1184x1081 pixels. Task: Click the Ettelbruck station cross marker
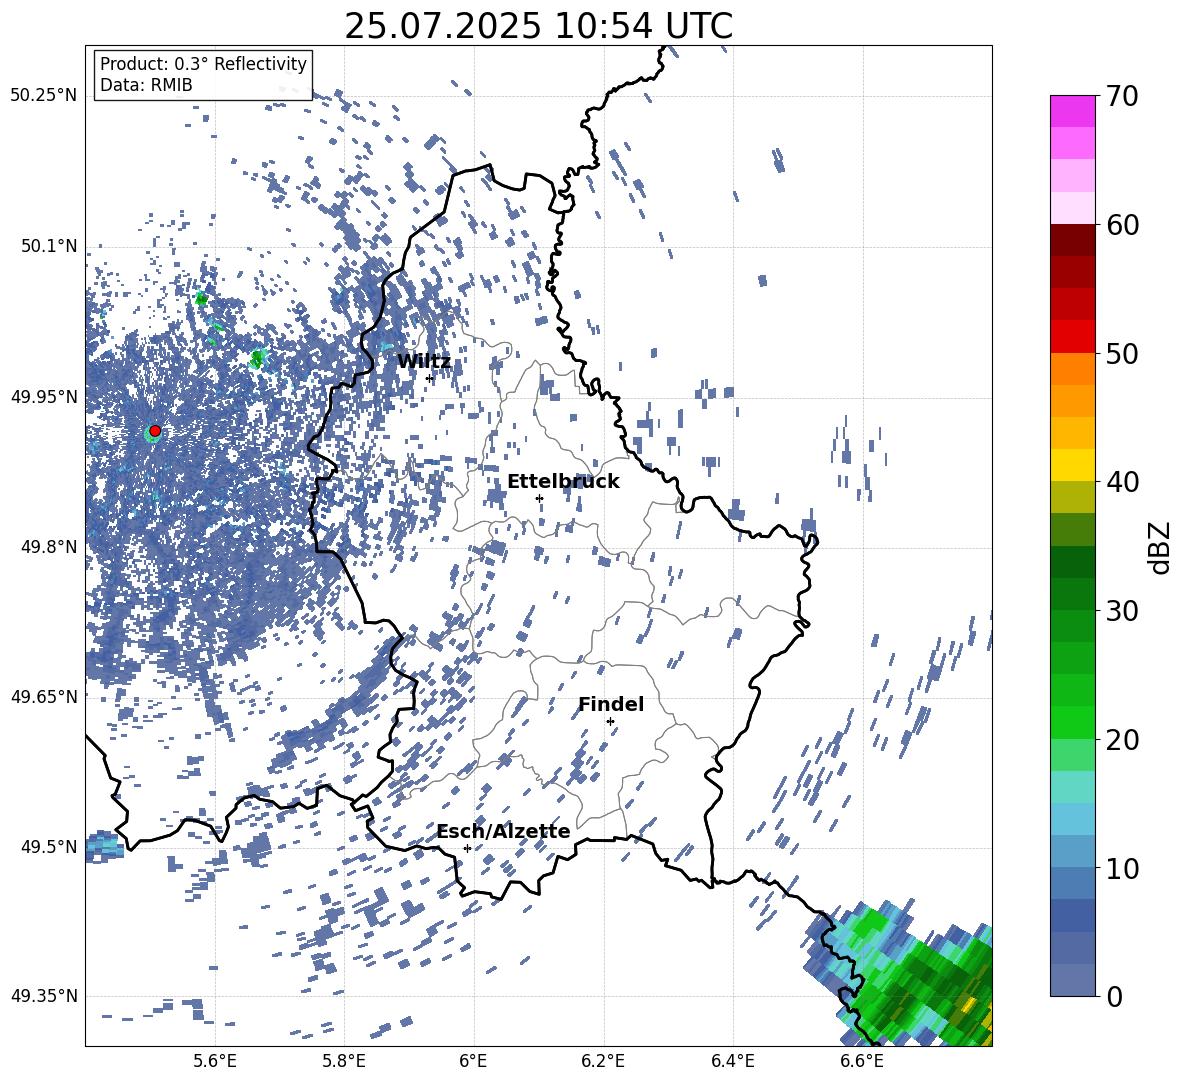(x=539, y=498)
